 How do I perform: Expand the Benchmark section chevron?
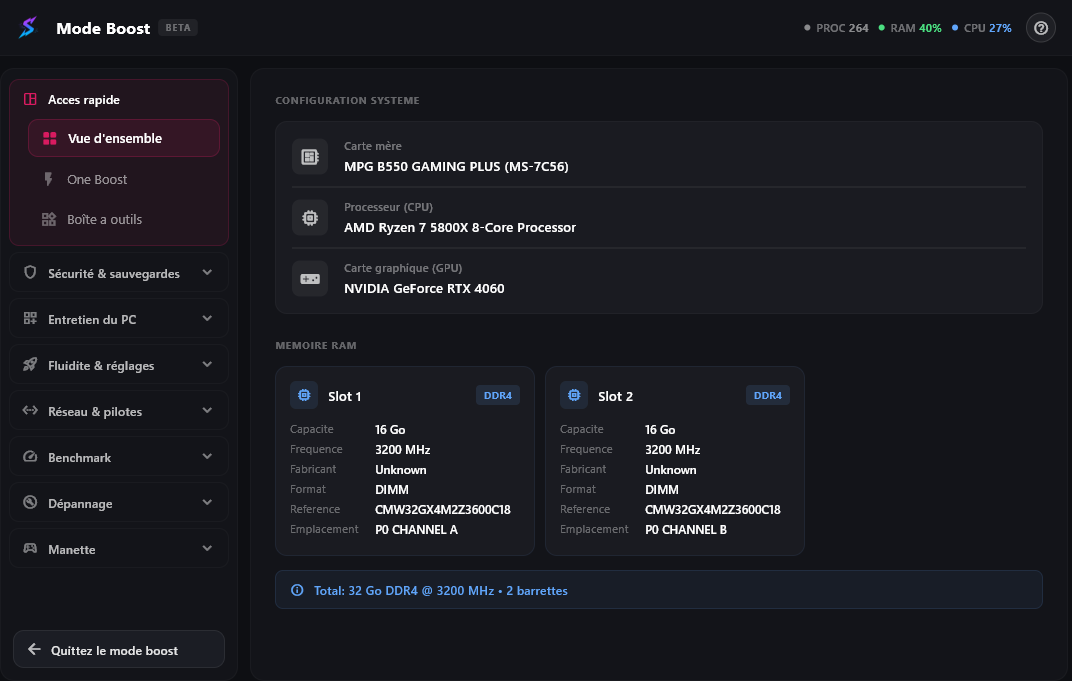click(x=207, y=456)
